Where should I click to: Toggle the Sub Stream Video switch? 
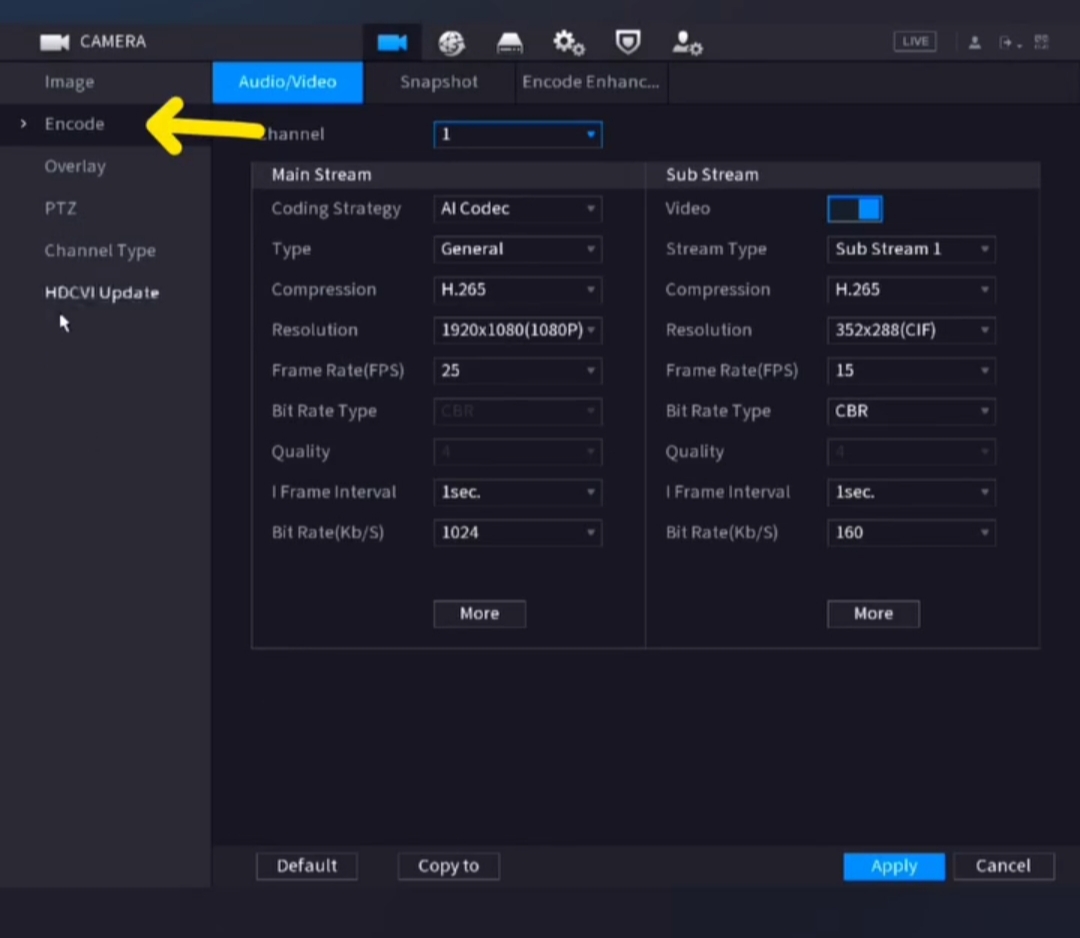pyautogui.click(x=855, y=209)
